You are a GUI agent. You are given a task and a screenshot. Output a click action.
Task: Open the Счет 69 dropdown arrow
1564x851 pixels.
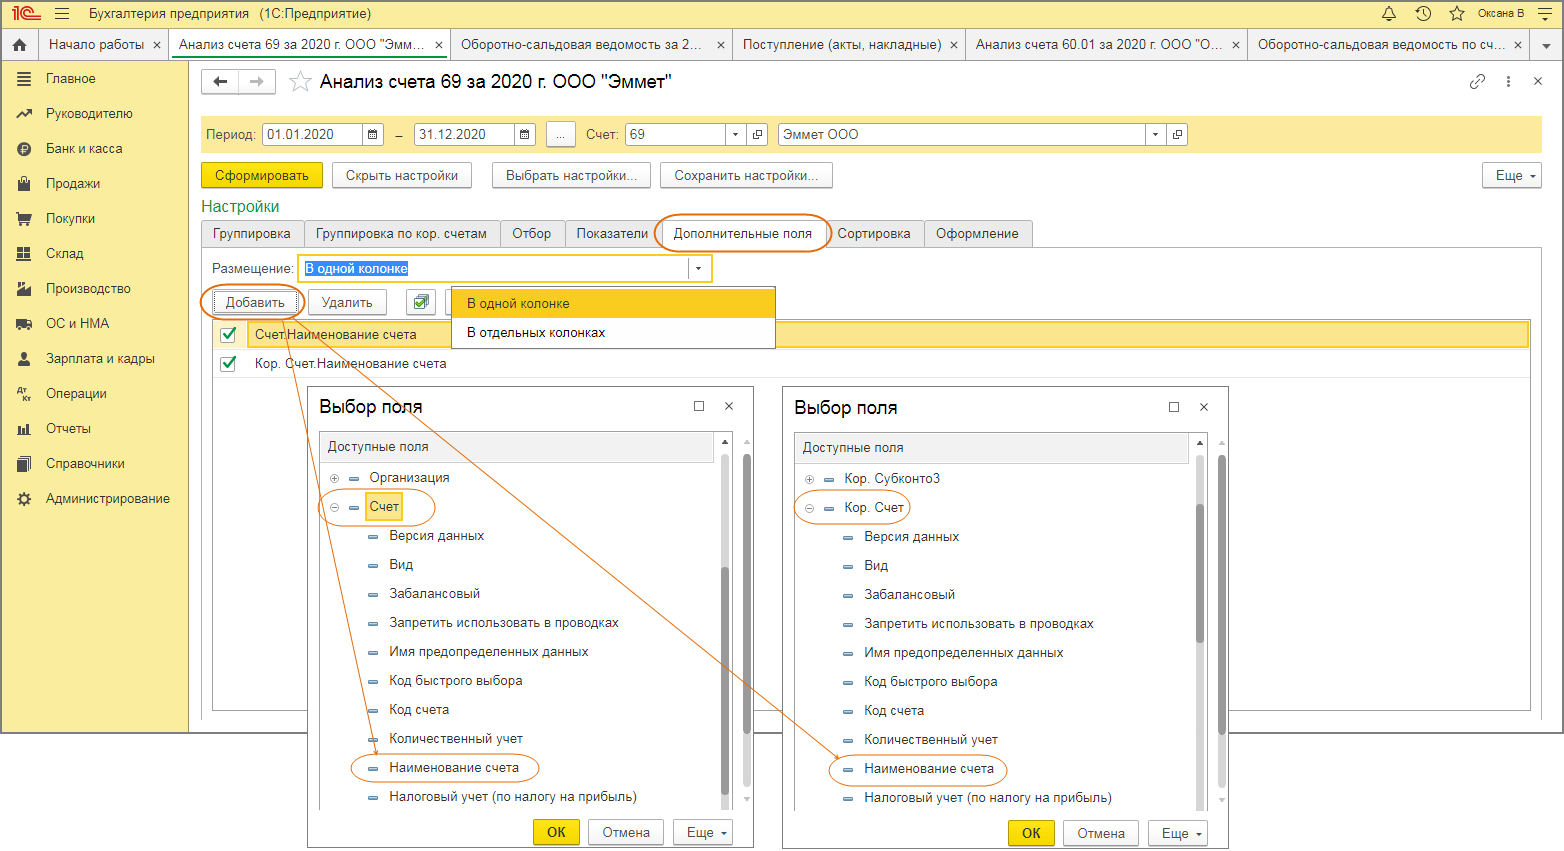(x=736, y=135)
